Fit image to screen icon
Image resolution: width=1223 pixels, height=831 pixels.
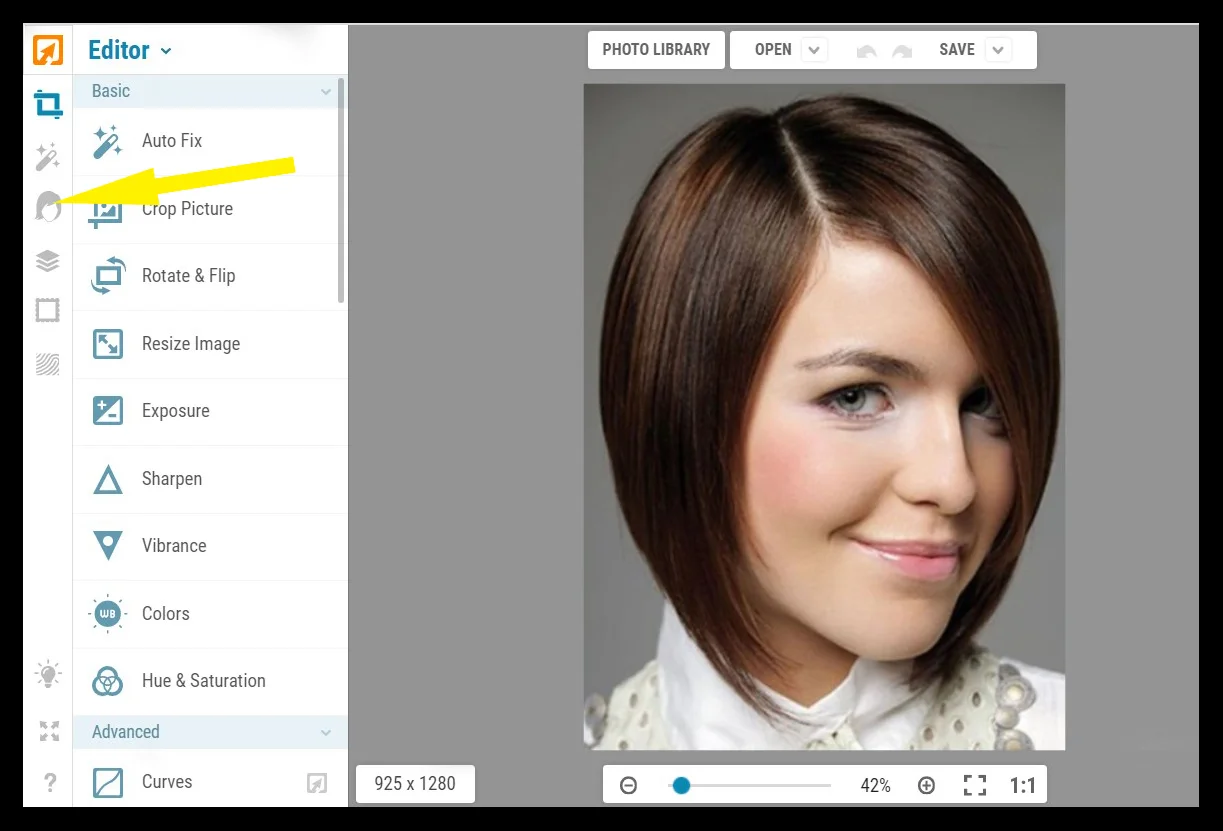tap(974, 786)
